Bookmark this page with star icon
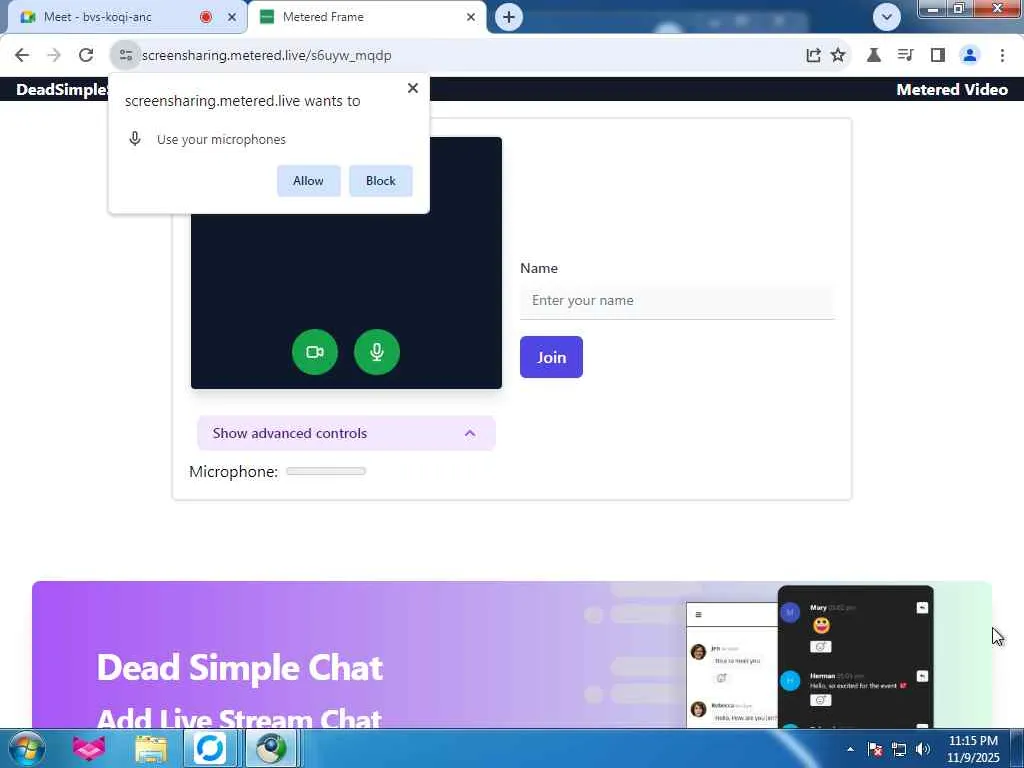 (838, 56)
